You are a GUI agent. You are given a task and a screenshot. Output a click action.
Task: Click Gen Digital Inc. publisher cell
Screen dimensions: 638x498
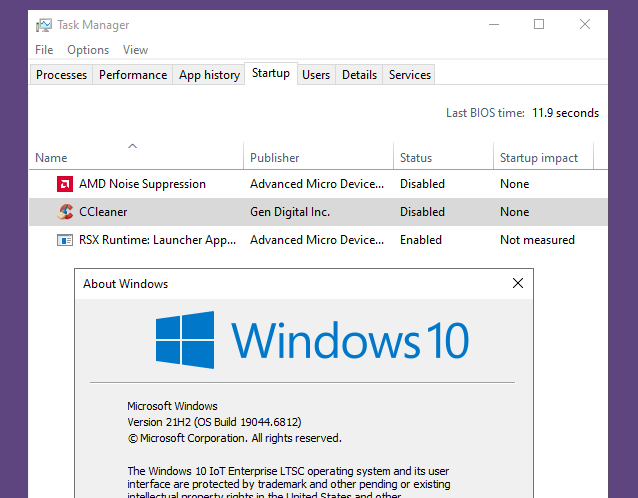(x=290, y=212)
